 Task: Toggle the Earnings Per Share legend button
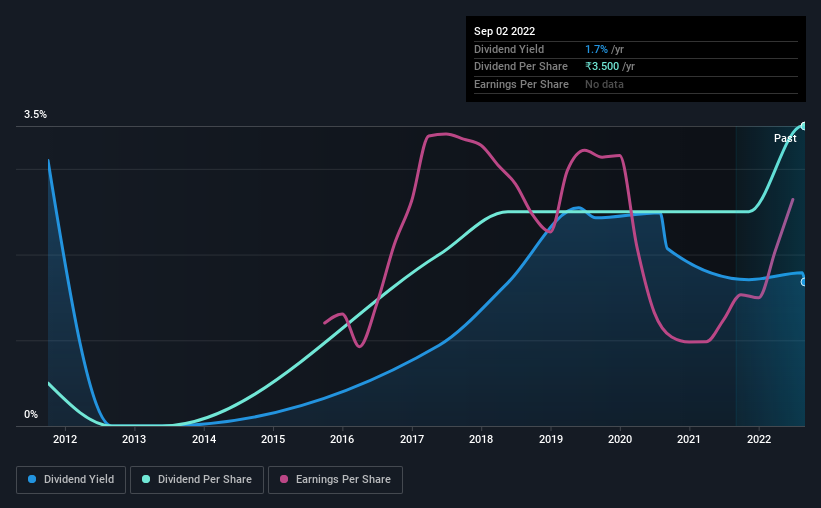click(335, 480)
